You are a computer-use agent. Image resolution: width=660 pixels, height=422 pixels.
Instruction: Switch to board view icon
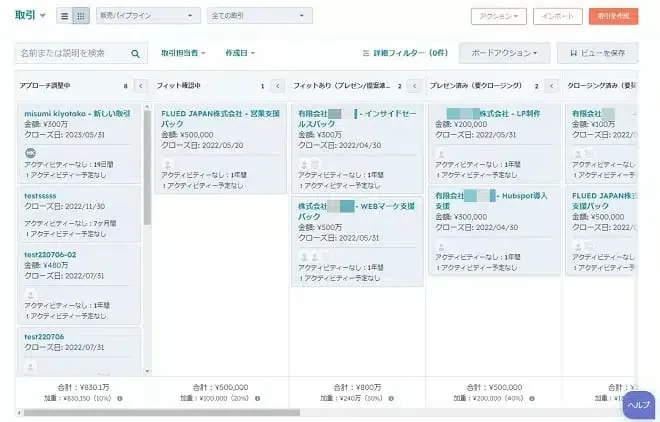81,17
